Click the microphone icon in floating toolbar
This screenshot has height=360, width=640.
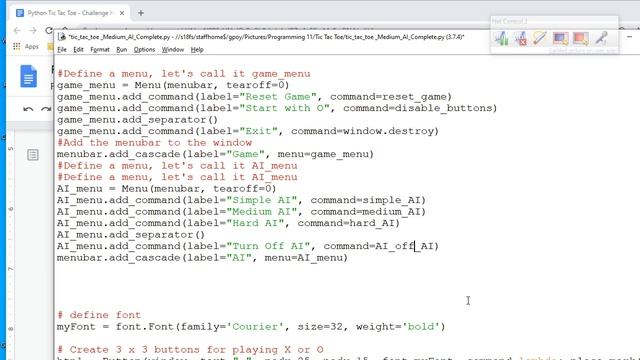(x=601, y=38)
